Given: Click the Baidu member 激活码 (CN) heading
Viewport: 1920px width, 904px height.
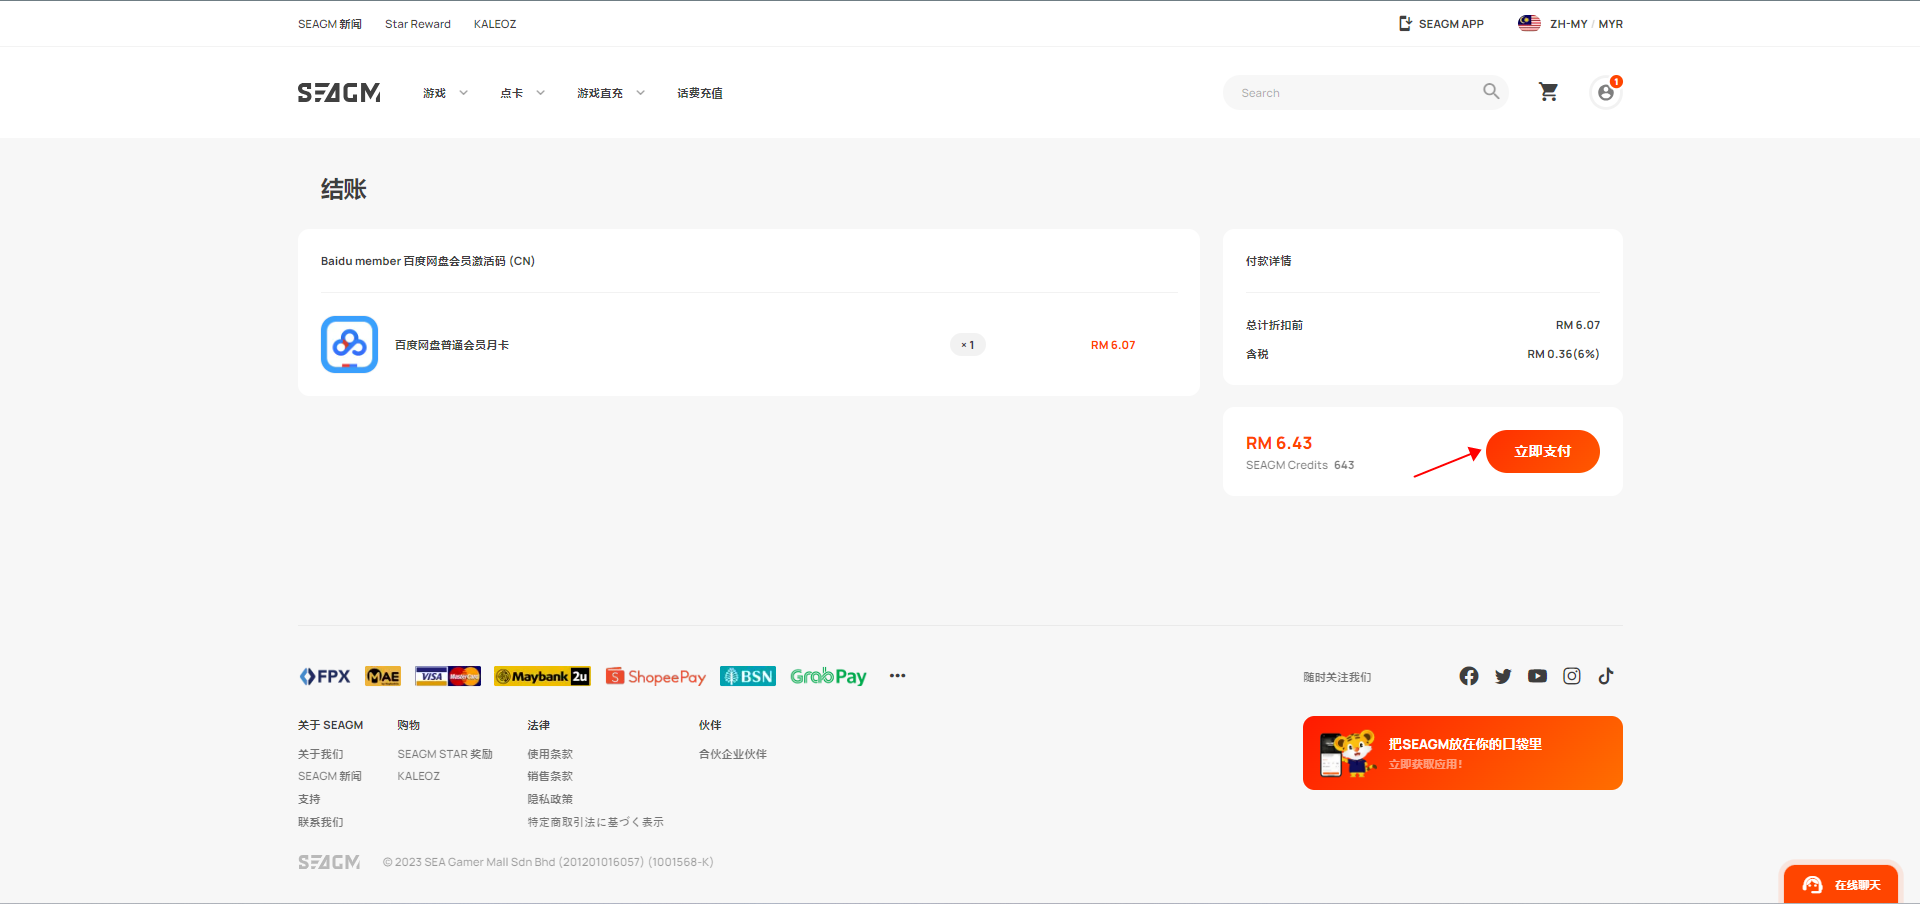Looking at the screenshot, I should [x=428, y=261].
